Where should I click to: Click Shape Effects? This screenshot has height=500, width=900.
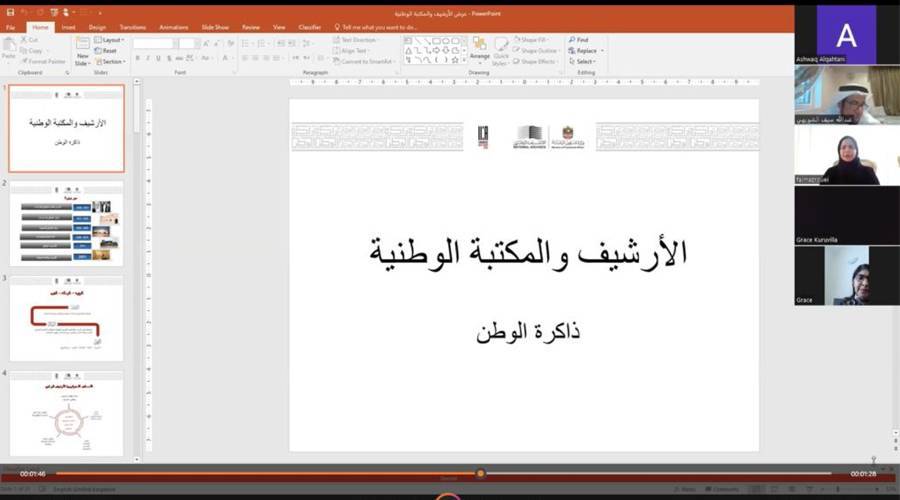pyautogui.click(x=534, y=61)
